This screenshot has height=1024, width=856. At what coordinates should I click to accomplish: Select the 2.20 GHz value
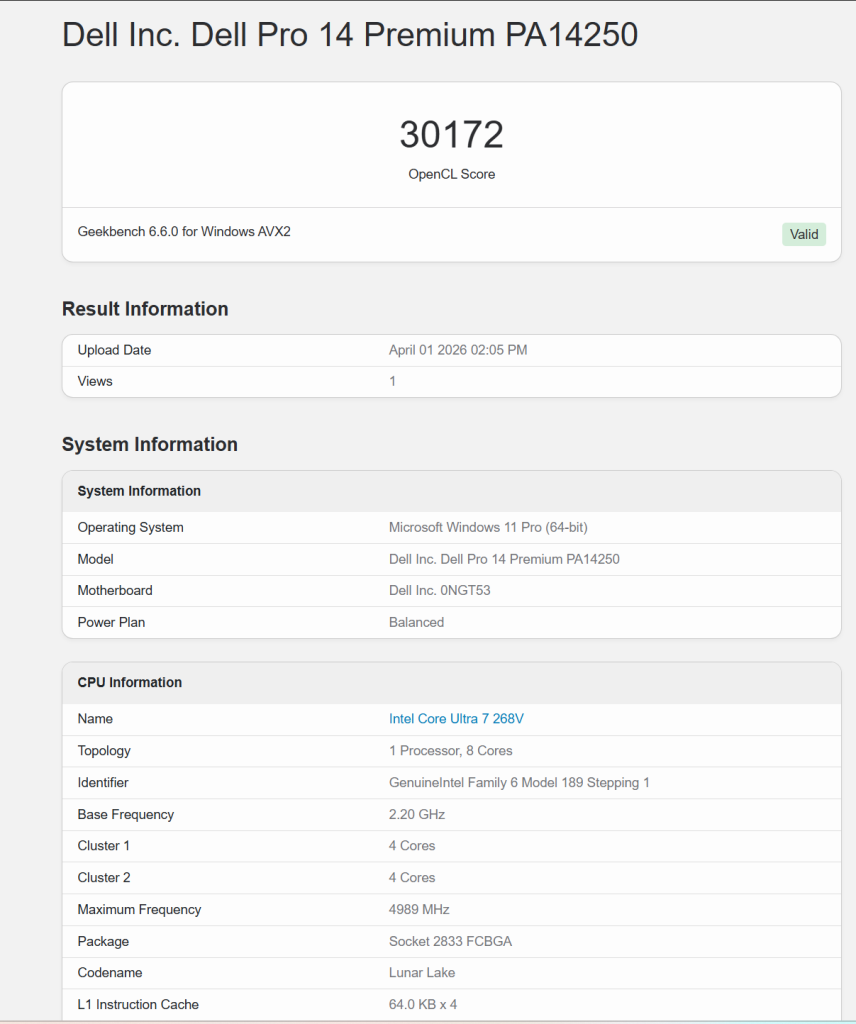[417, 814]
